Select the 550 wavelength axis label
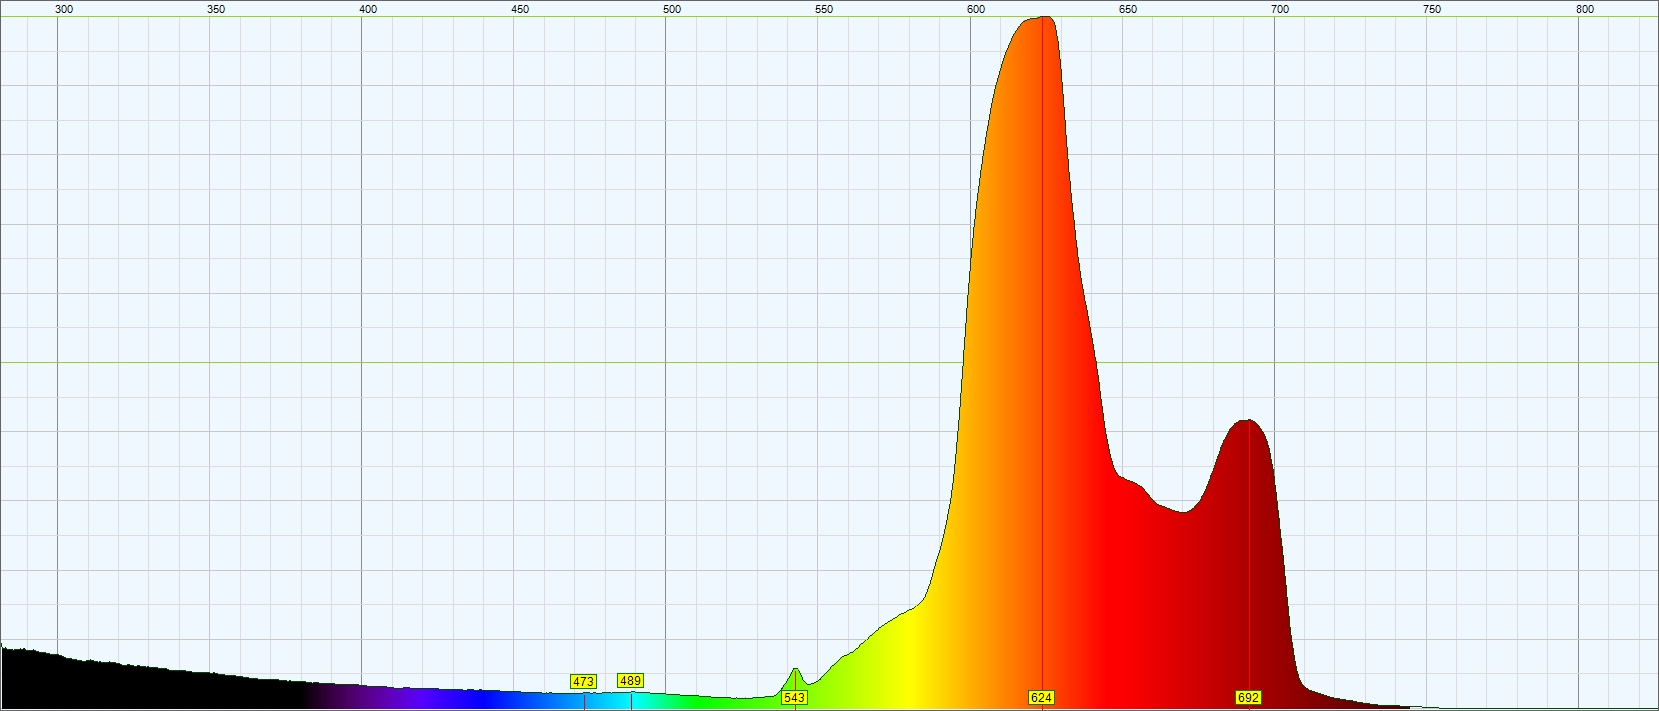Image resolution: width=1659 pixels, height=711 pixels. 824,9
